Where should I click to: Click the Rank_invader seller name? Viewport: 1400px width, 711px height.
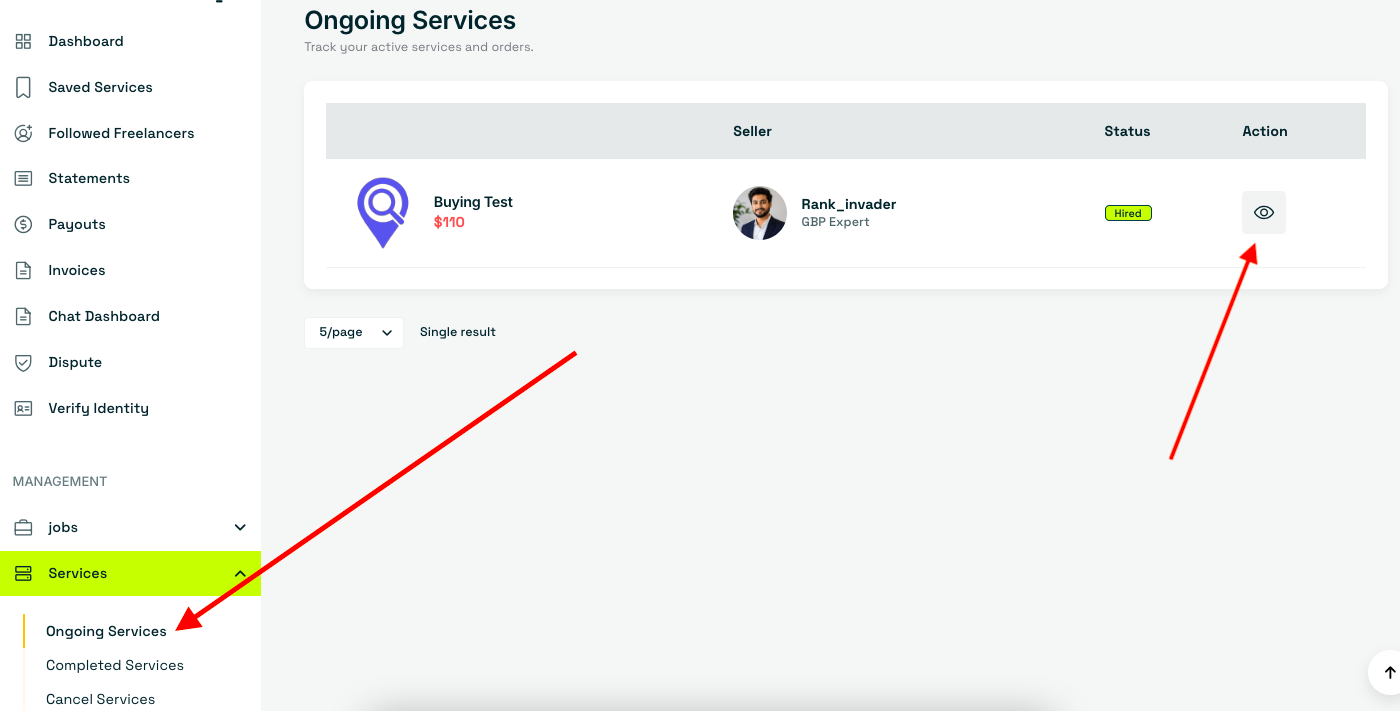coord(849,204)
